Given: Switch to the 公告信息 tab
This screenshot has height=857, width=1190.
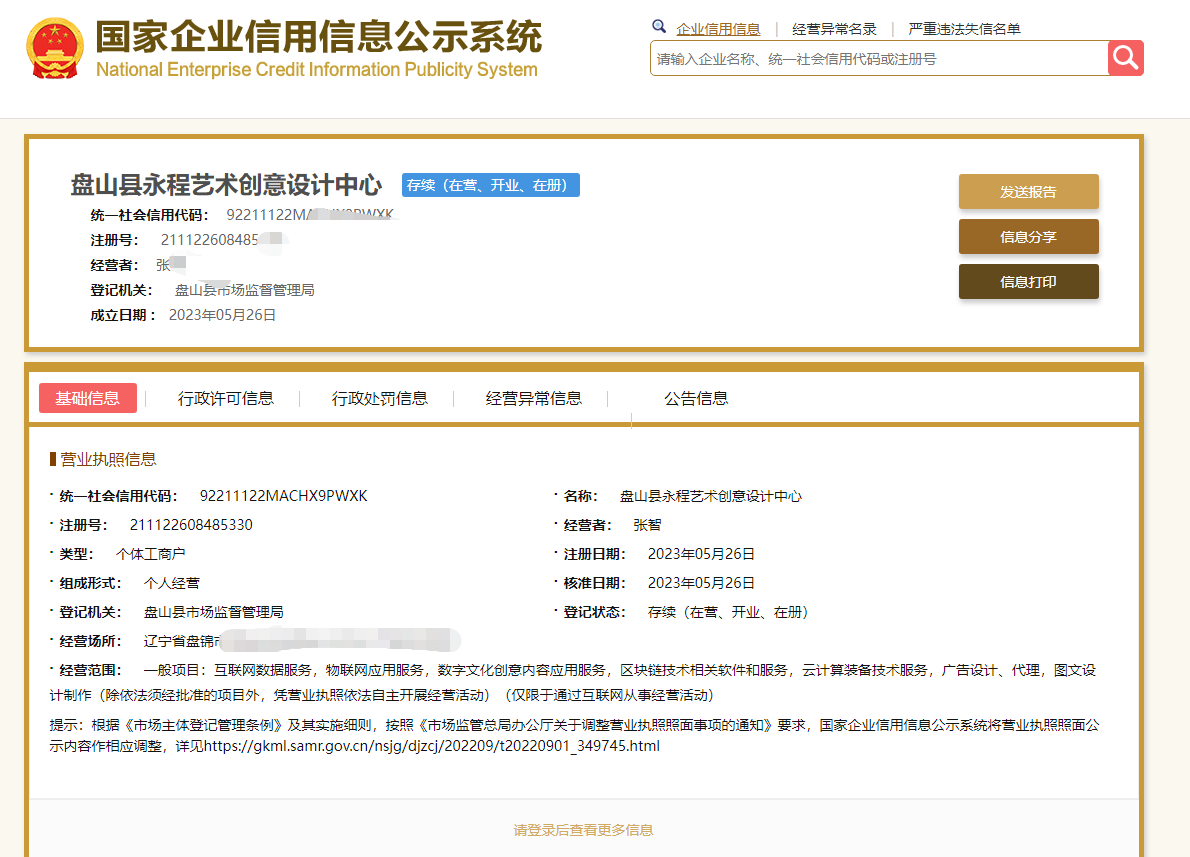Looking at the screenshot, I should point(696,399).
